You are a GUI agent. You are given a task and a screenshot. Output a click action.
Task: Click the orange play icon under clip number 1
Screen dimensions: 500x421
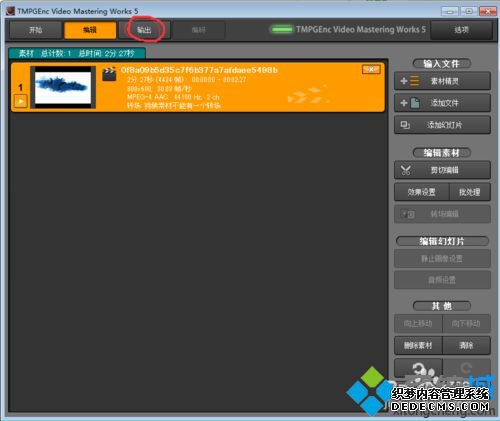click(21, 101)
